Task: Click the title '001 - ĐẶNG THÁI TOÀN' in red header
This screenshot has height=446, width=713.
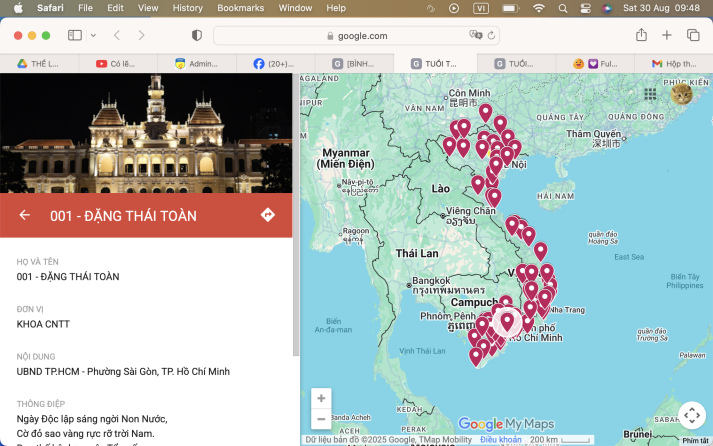Action: 123,216
